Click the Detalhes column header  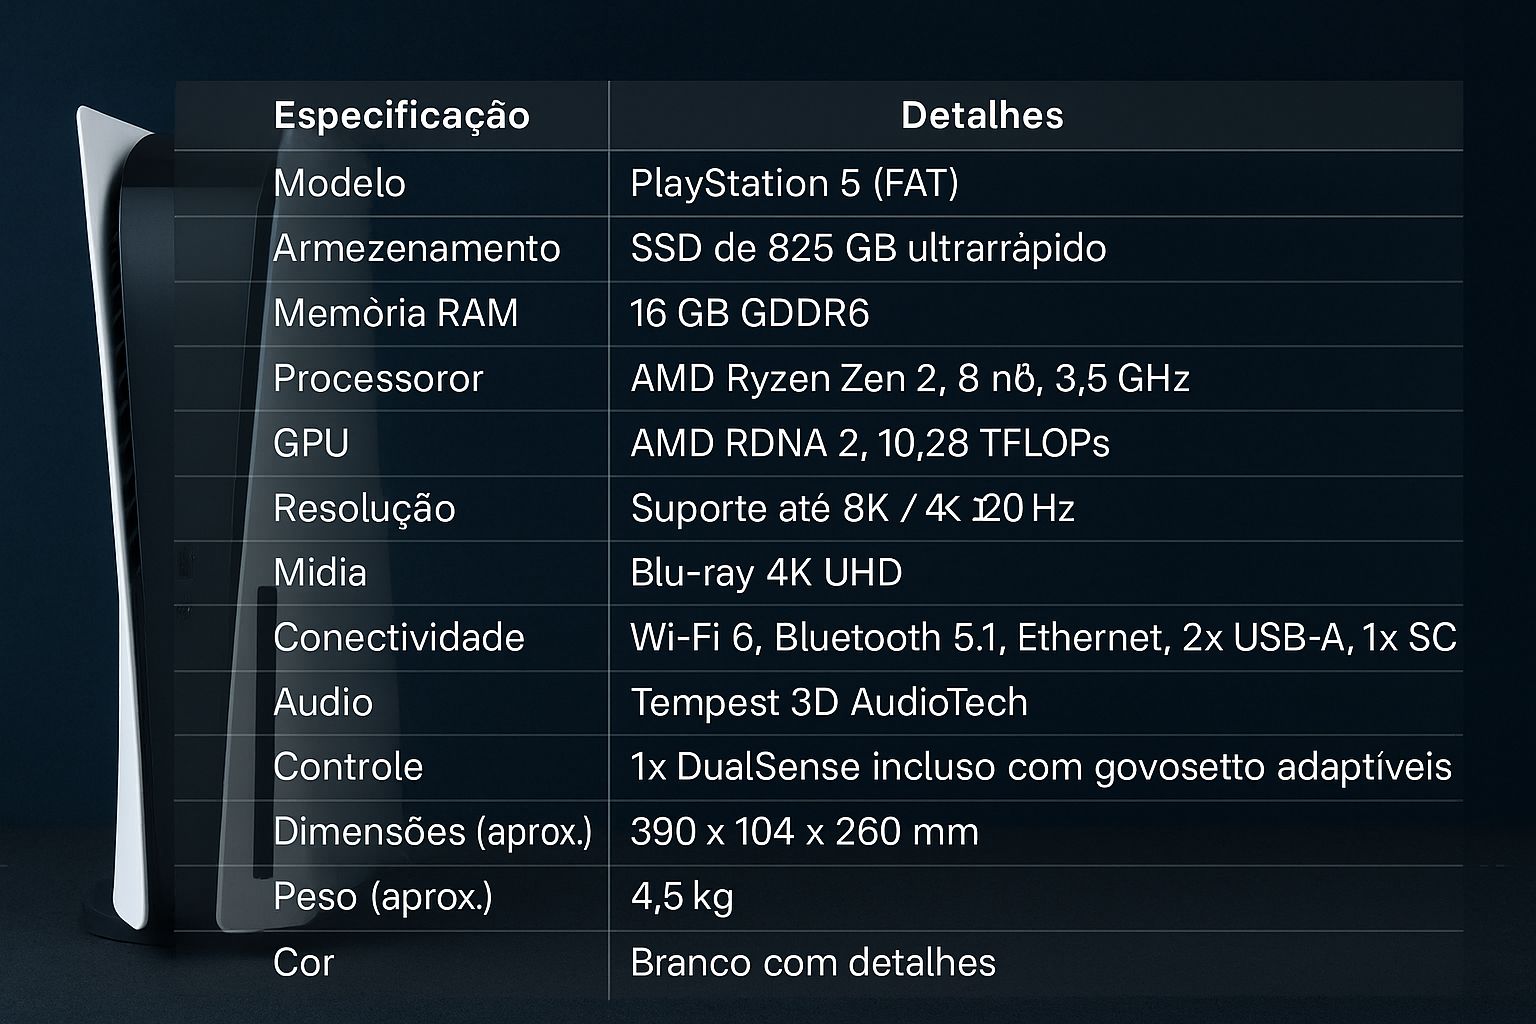(982, 116)
